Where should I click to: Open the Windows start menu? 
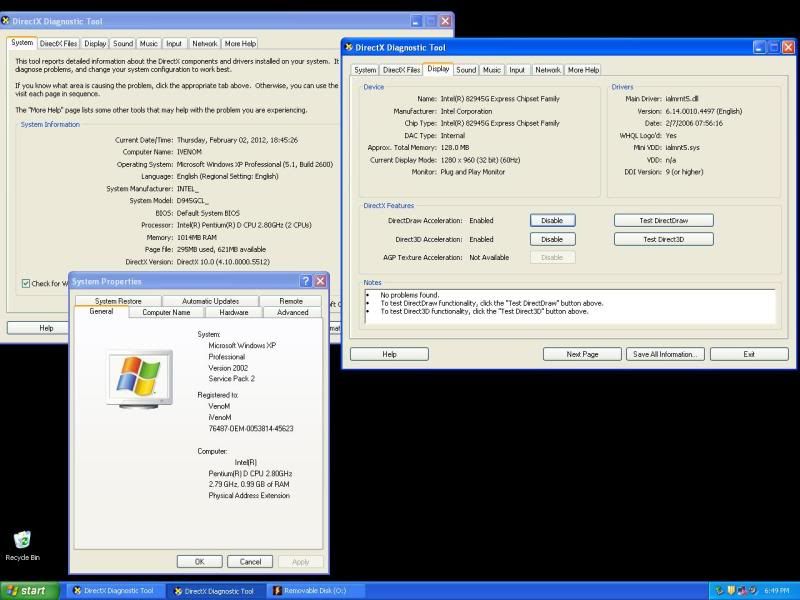[x=29, y=591]
